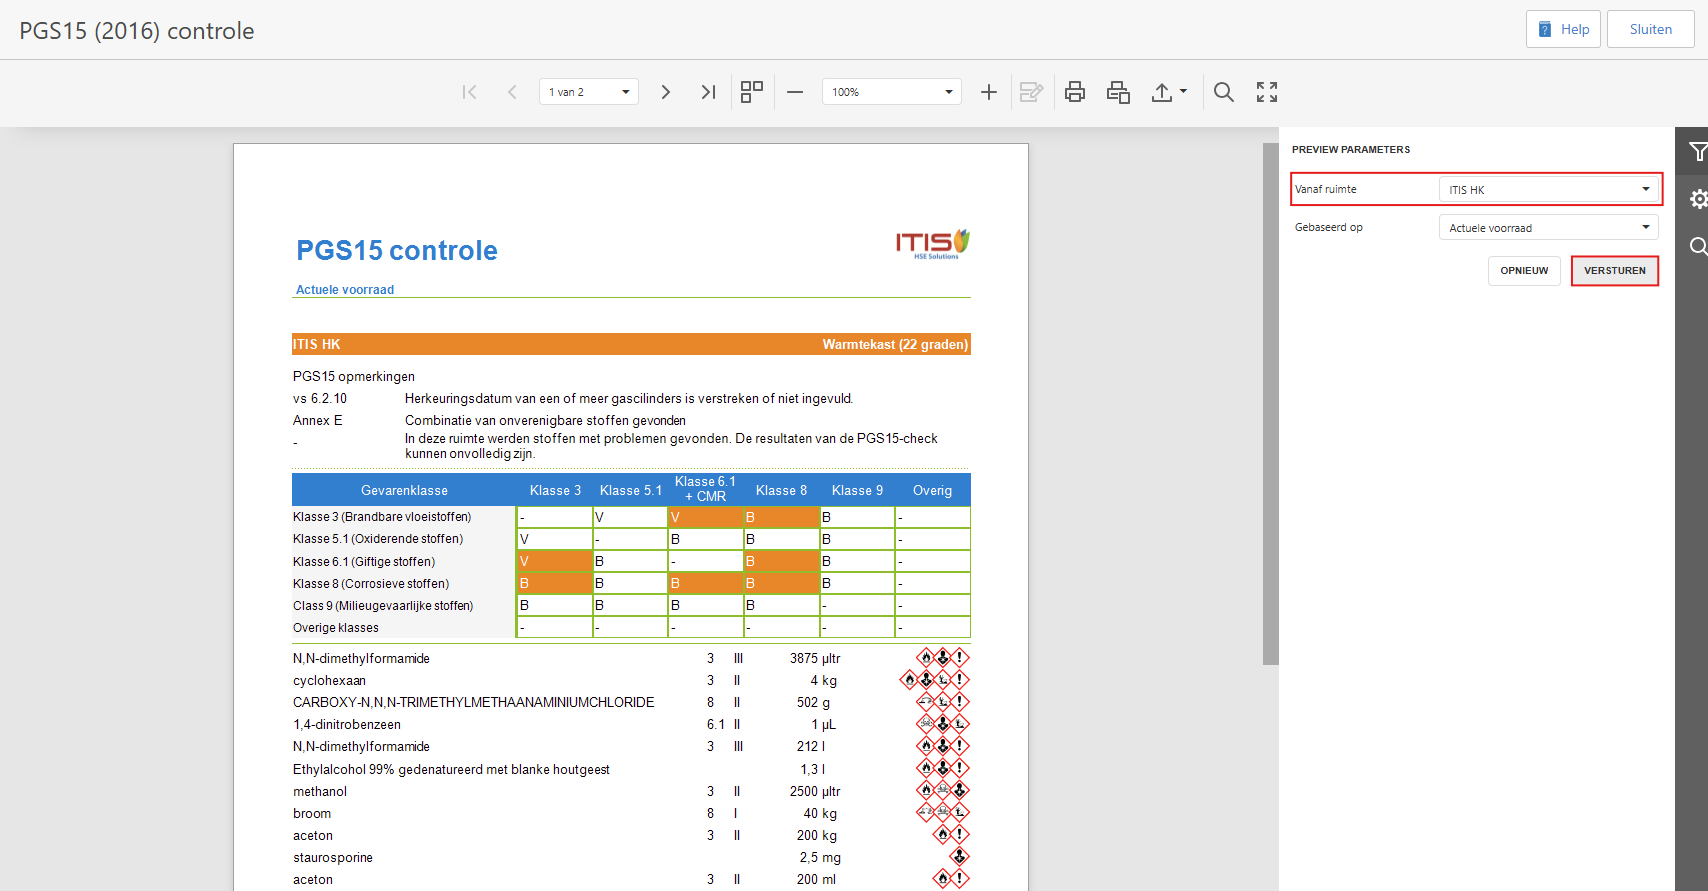Open the export options dropdown
This screenshot has height=891, width=1708.
pos(1168,92)
